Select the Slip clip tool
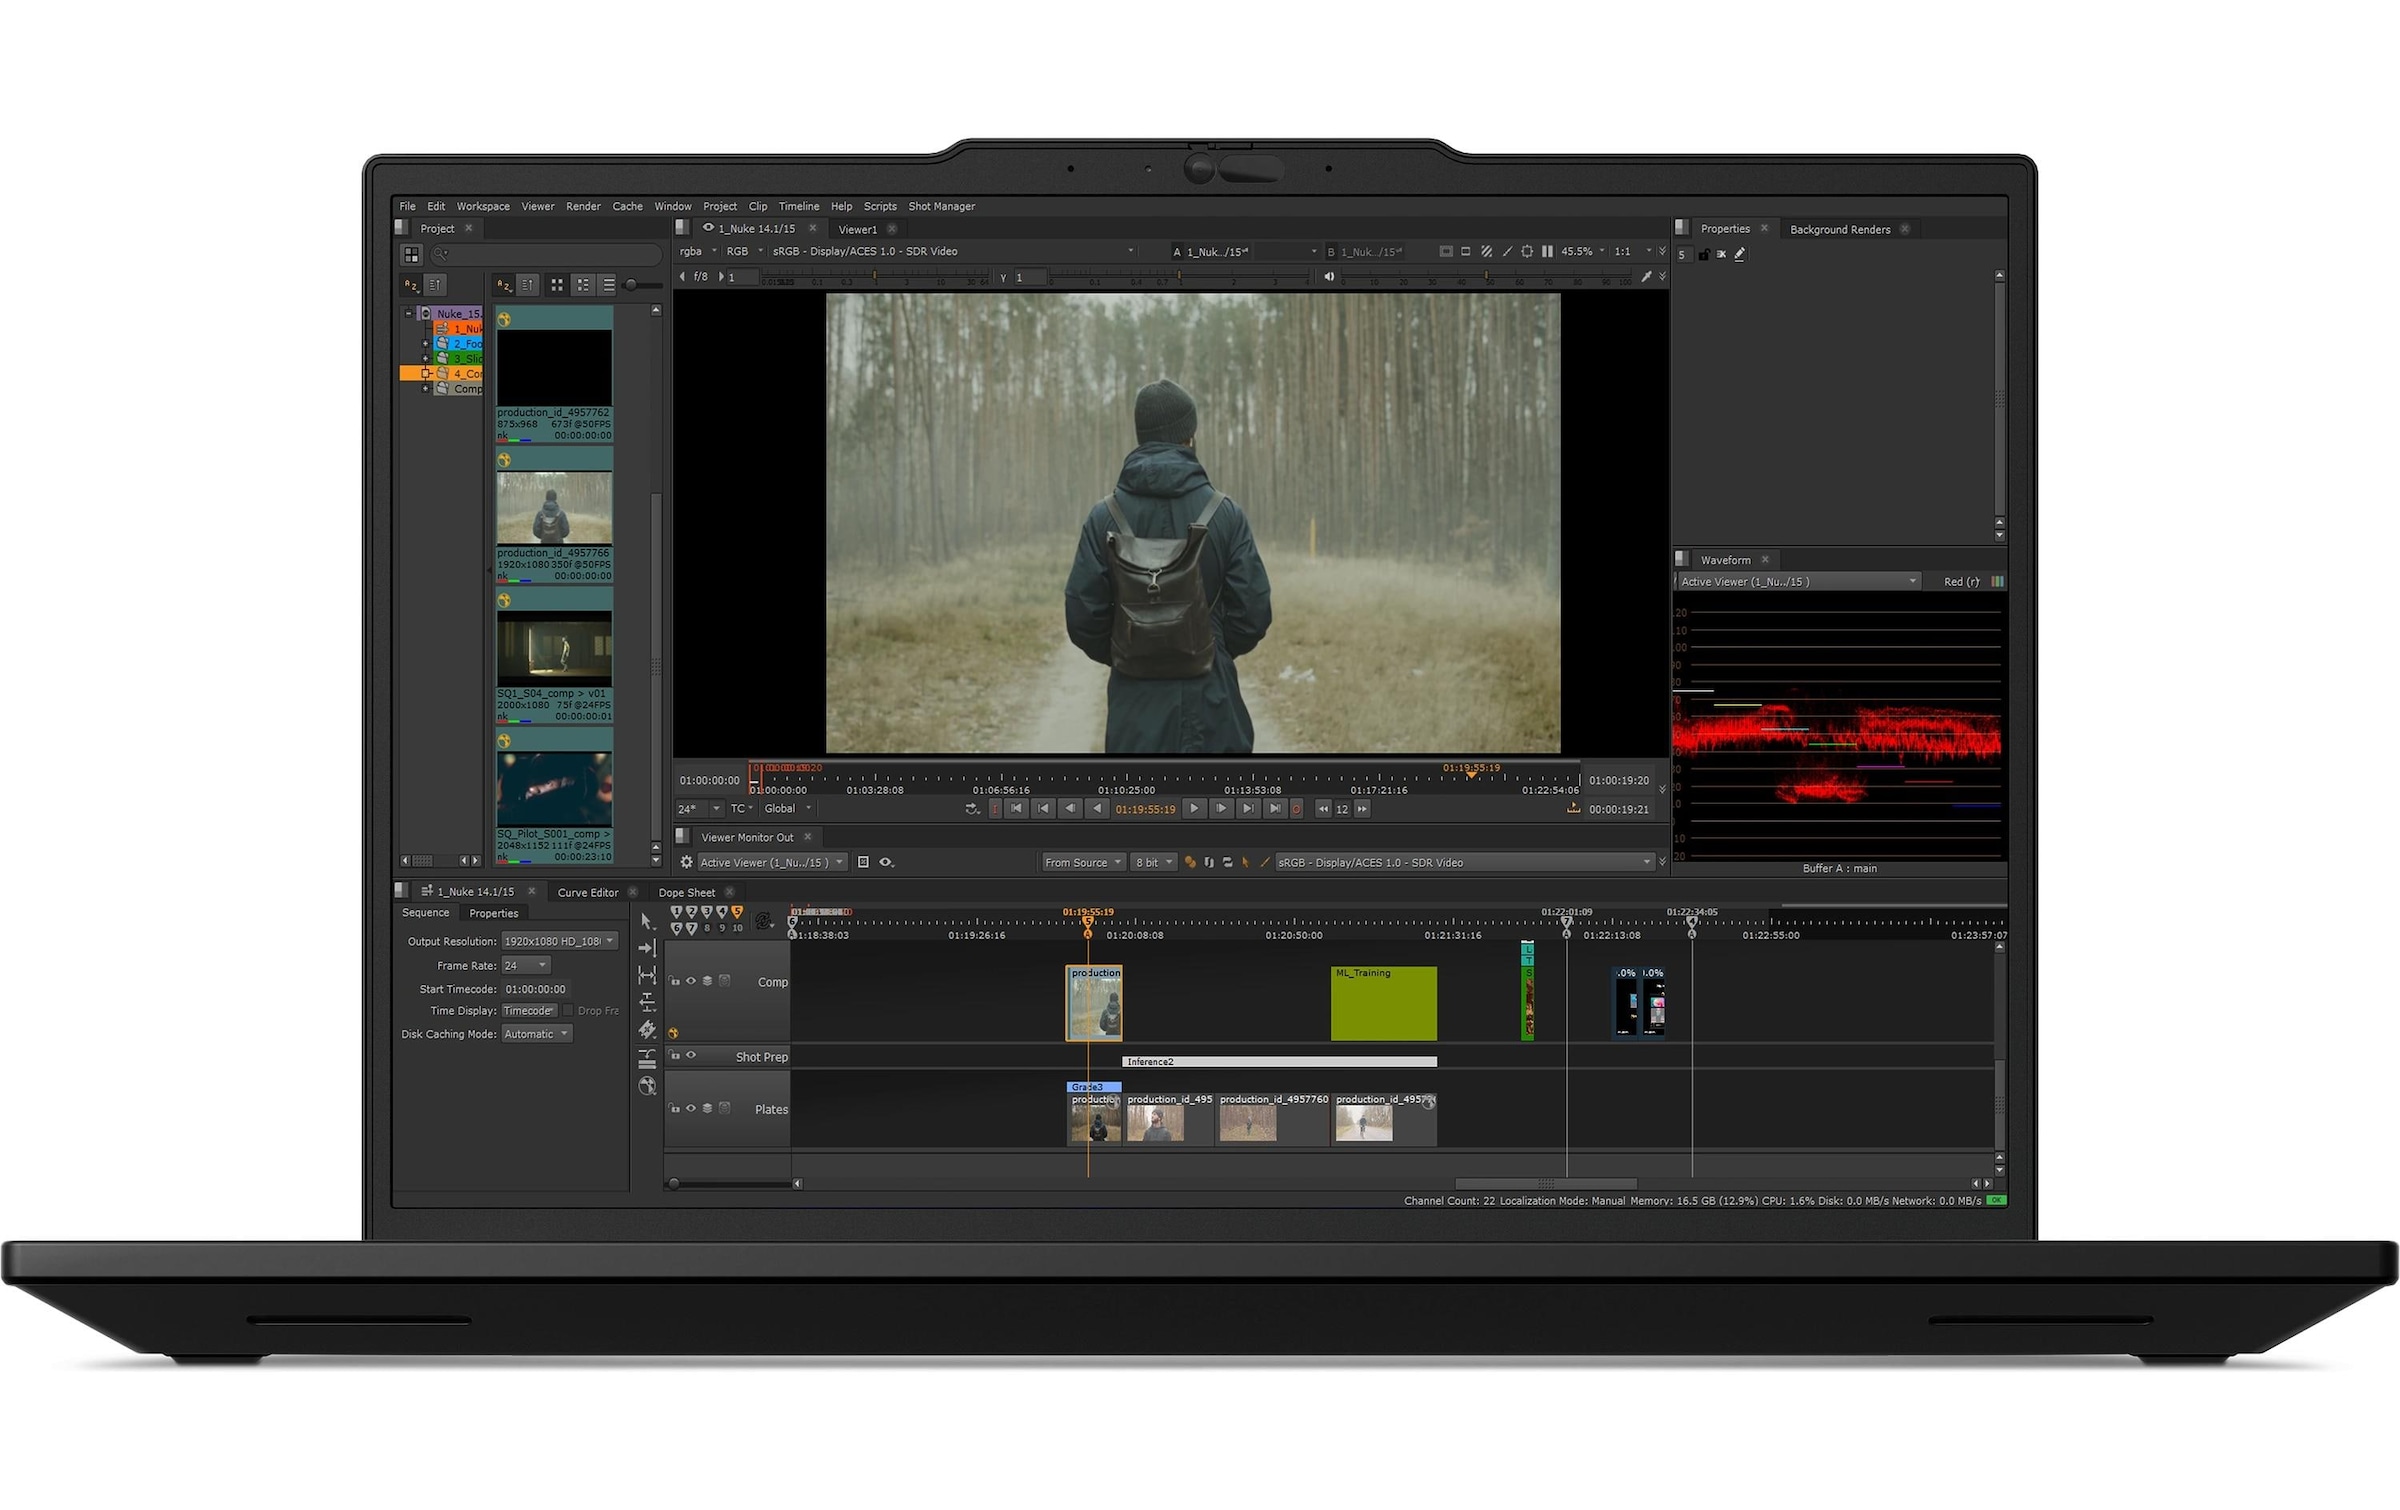 [x=647, y=975]
